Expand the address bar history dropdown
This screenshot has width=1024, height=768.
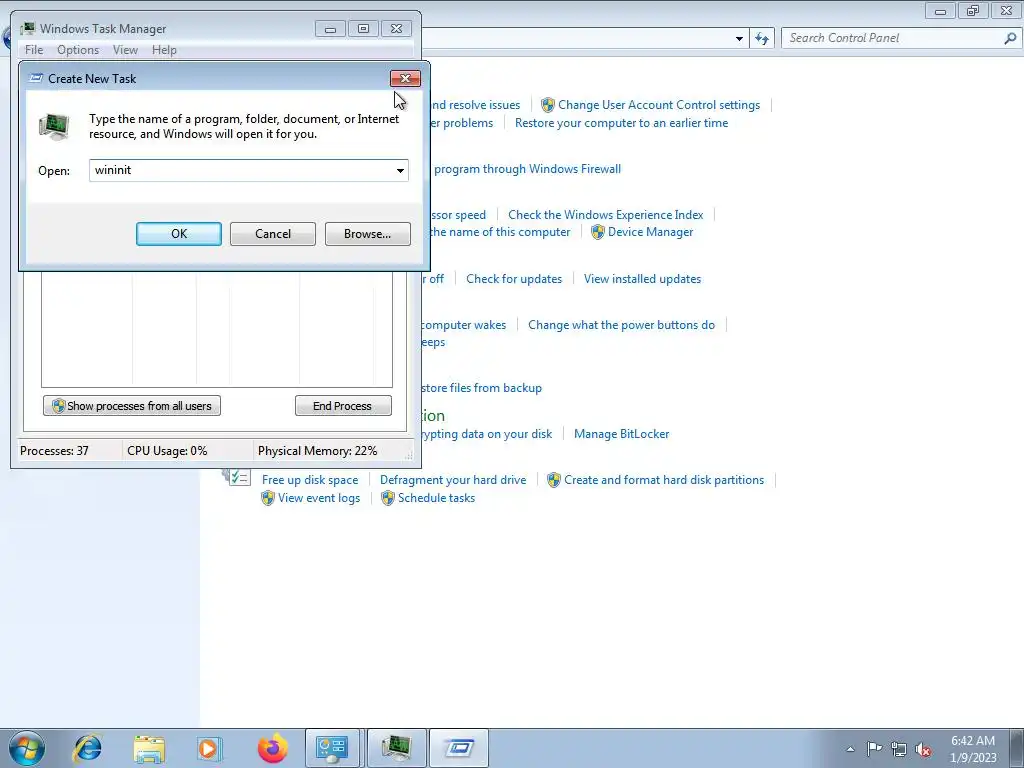tap(739, 39)
